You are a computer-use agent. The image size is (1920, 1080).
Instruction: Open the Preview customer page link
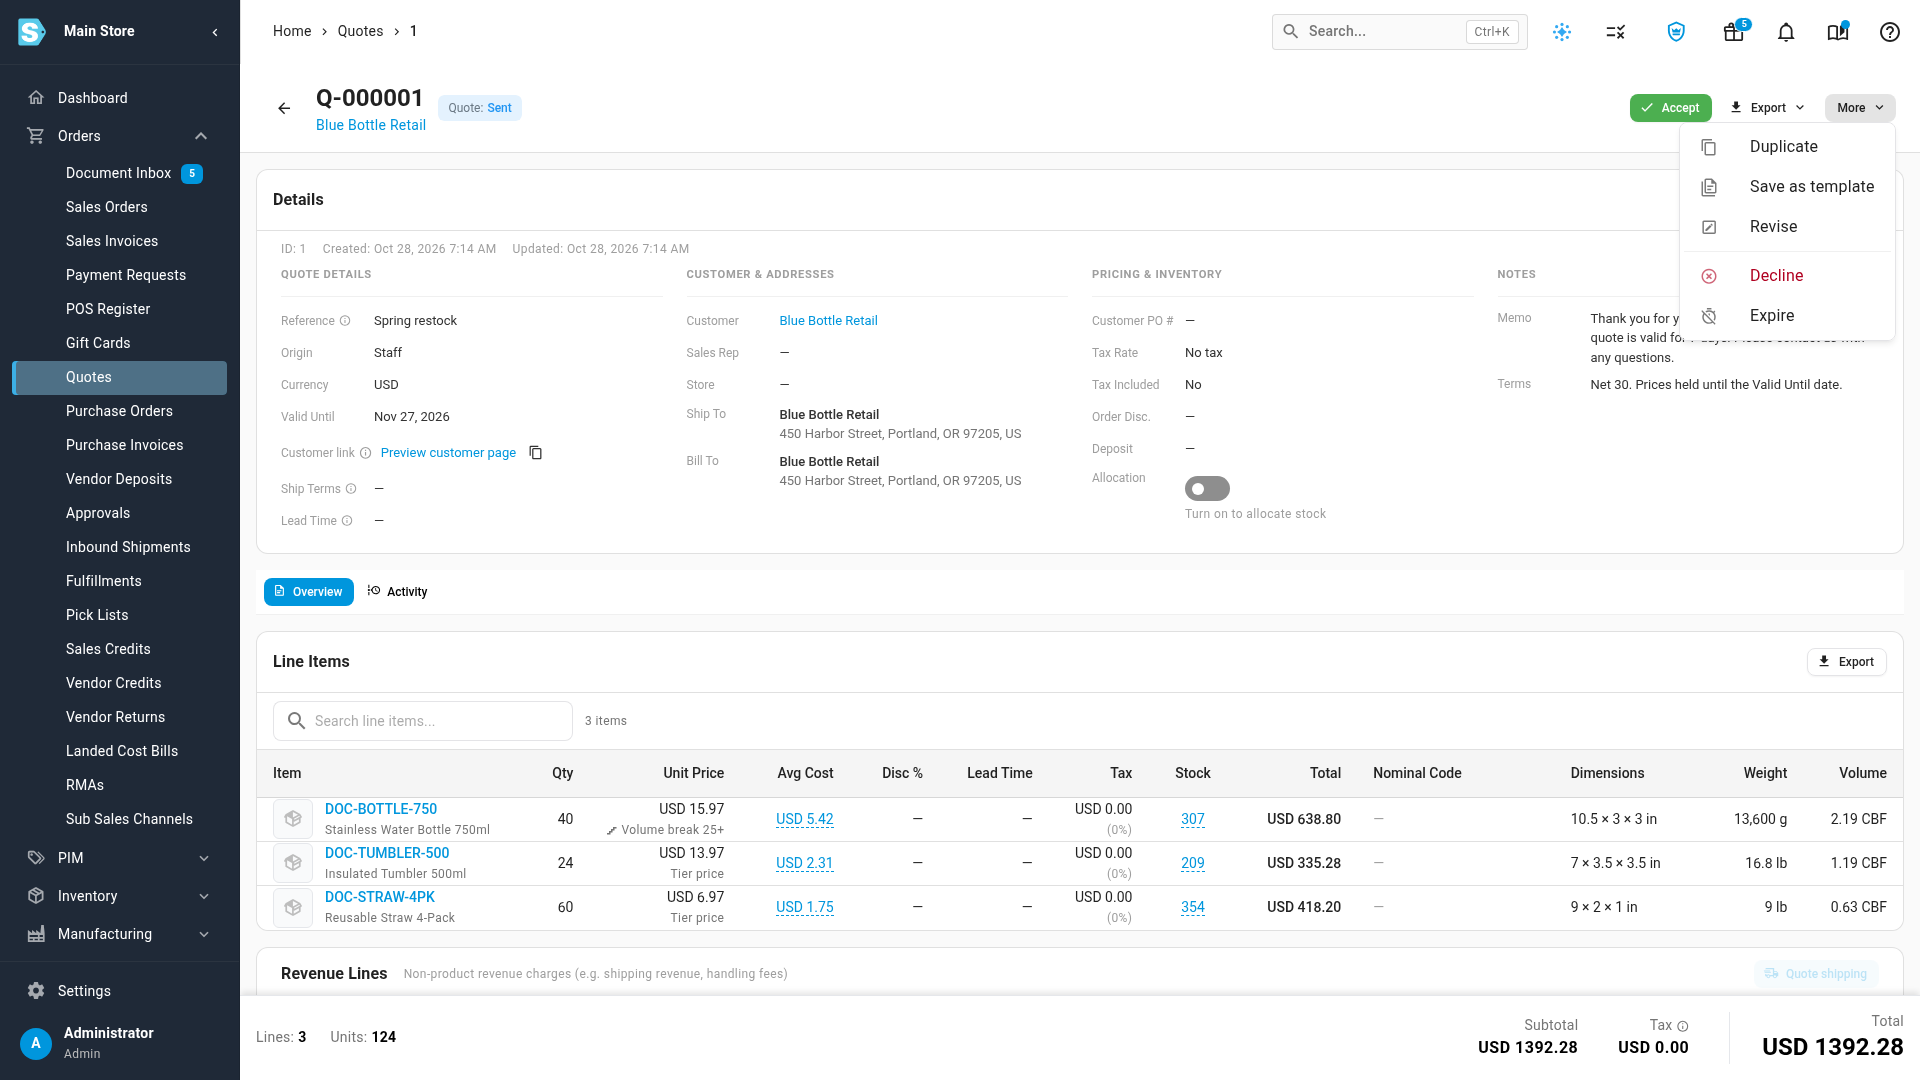point(448,453)
